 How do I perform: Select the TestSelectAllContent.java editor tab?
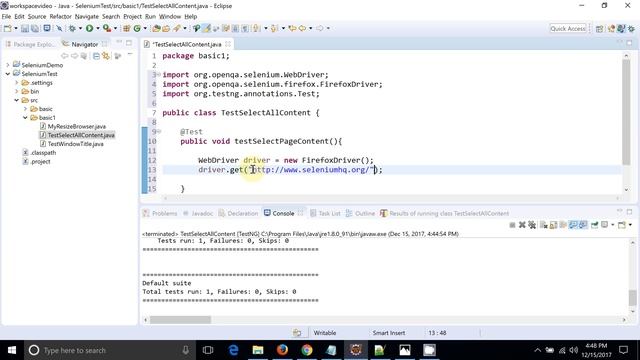(187, 44)
